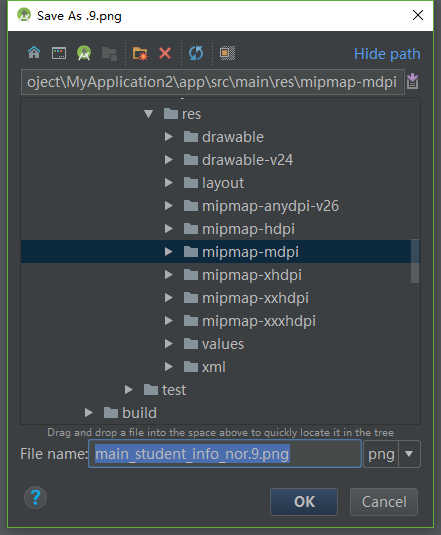Select the mipmap-xxhdpi folder

(x=246, y=298)
